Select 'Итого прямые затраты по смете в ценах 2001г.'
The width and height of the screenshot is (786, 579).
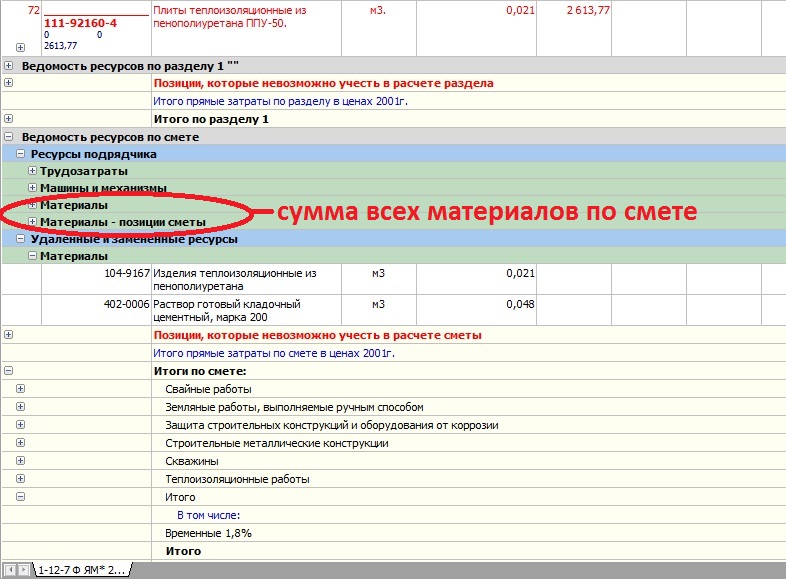(274, 353)
